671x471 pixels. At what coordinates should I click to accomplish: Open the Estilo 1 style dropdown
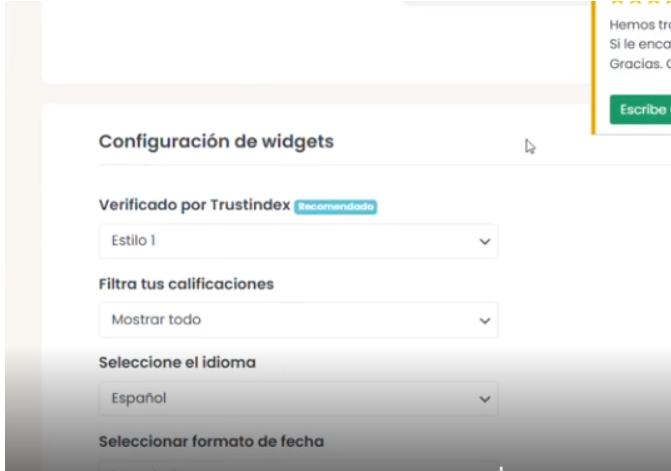tap(298, 242)
